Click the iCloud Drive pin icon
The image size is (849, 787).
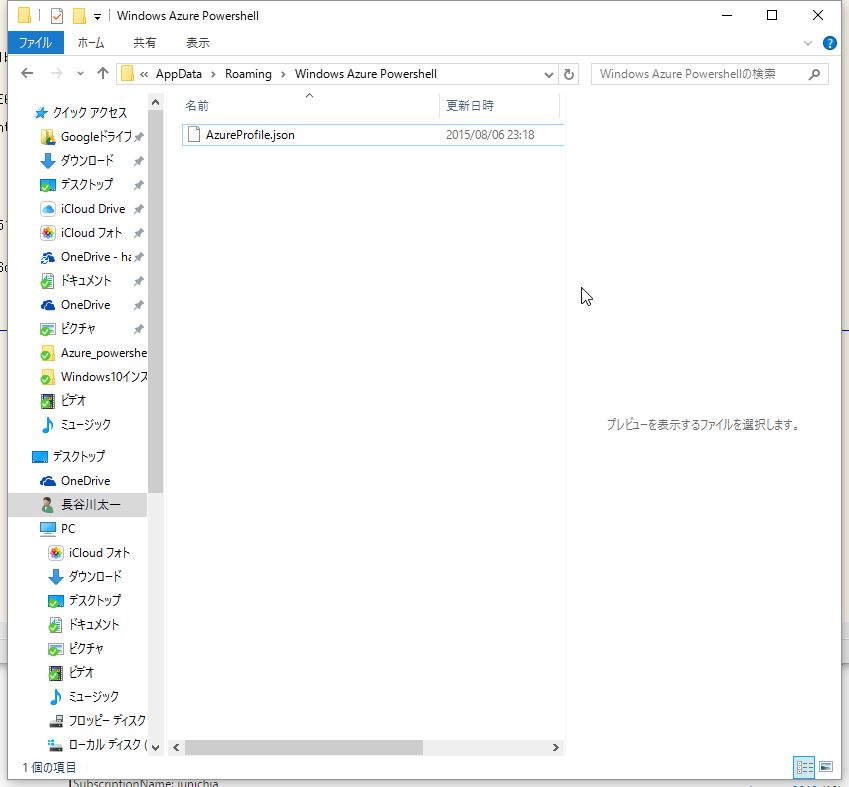pyautogui.click(x=139, y=209)
